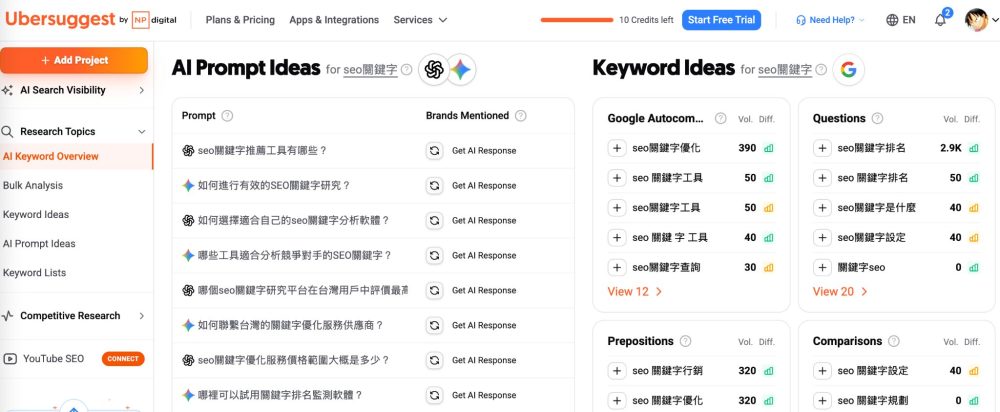Image resolution: width=1000 pixels, height=412 pixels.
Task: Click help icon beside Questions title
Action: pyautogui.click(x=878, y=118)
